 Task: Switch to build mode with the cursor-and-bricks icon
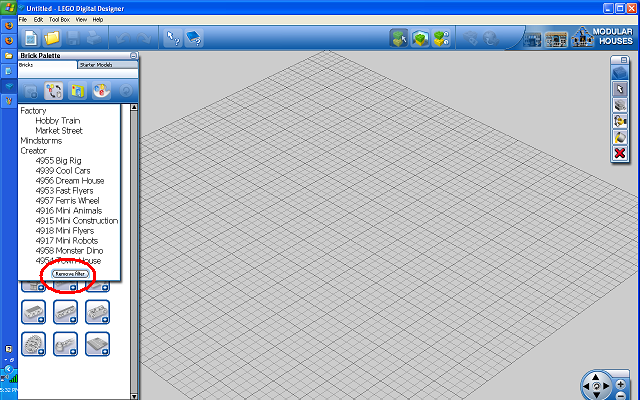pyautogui.click(x=399, y=38)
